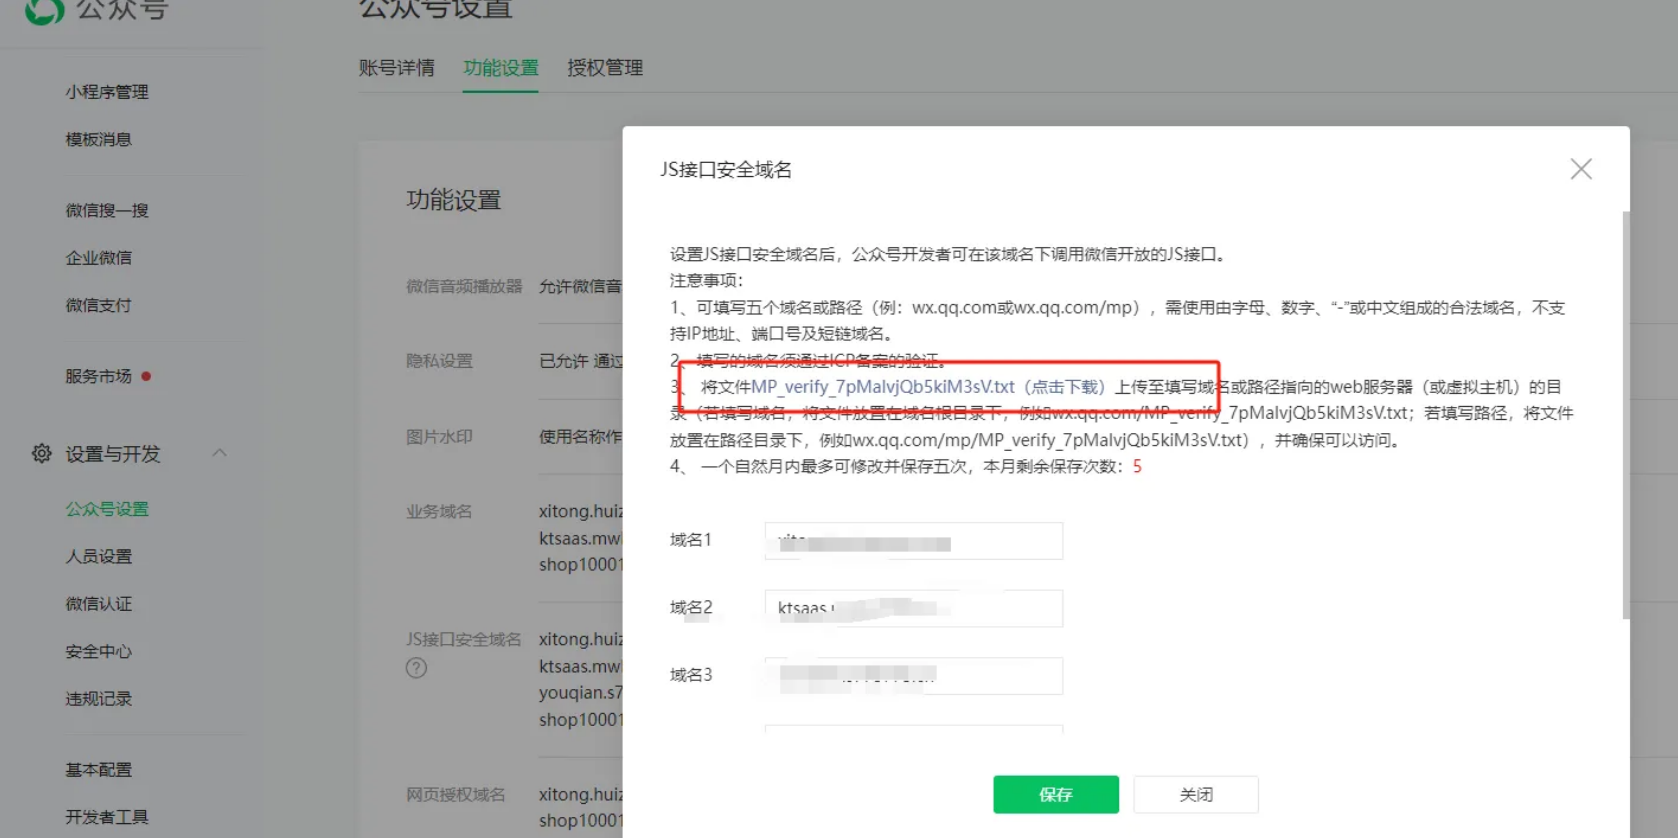The width and height of the screenshot is (1678, 838).
Task: Select 公众号设置 in the sidebar
Action: pyautogui.click(x=107, y=509)
